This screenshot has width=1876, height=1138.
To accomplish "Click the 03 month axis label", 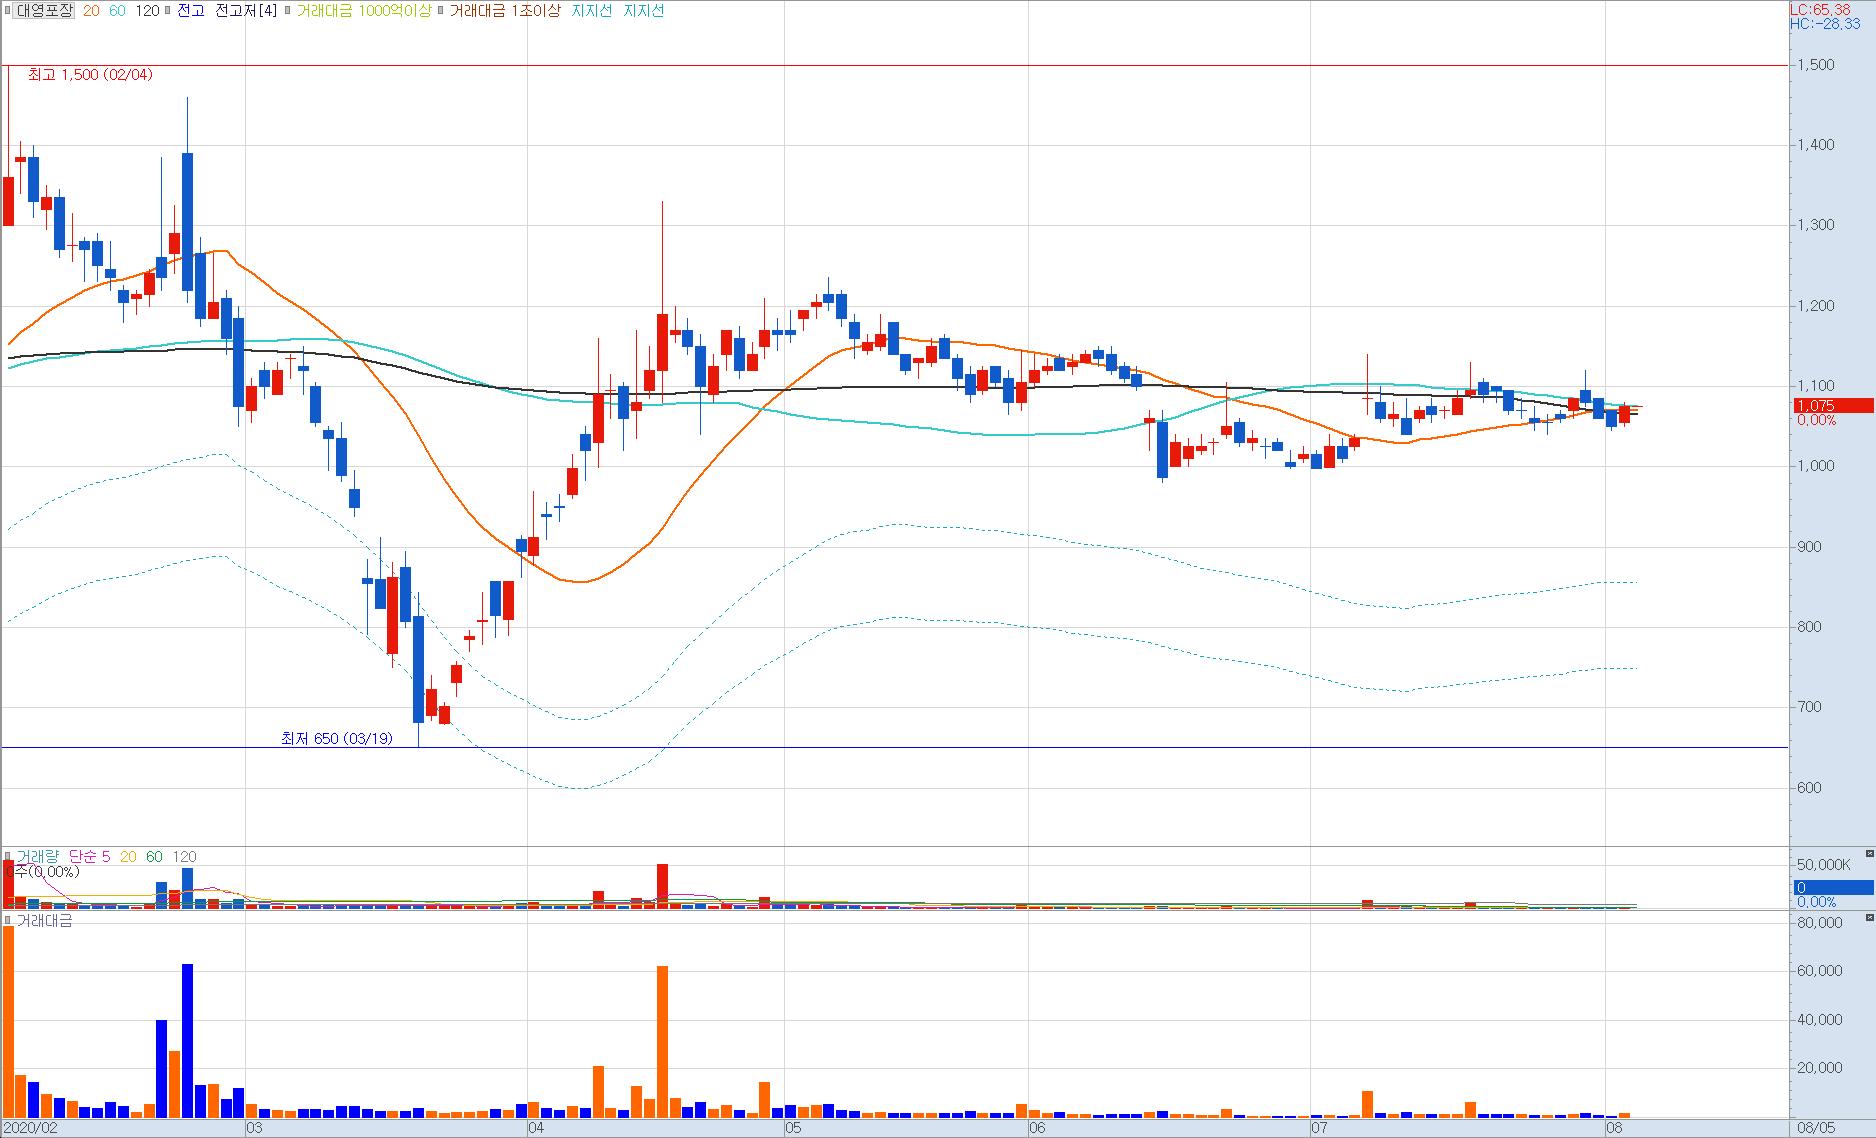I will point(254,1128).
